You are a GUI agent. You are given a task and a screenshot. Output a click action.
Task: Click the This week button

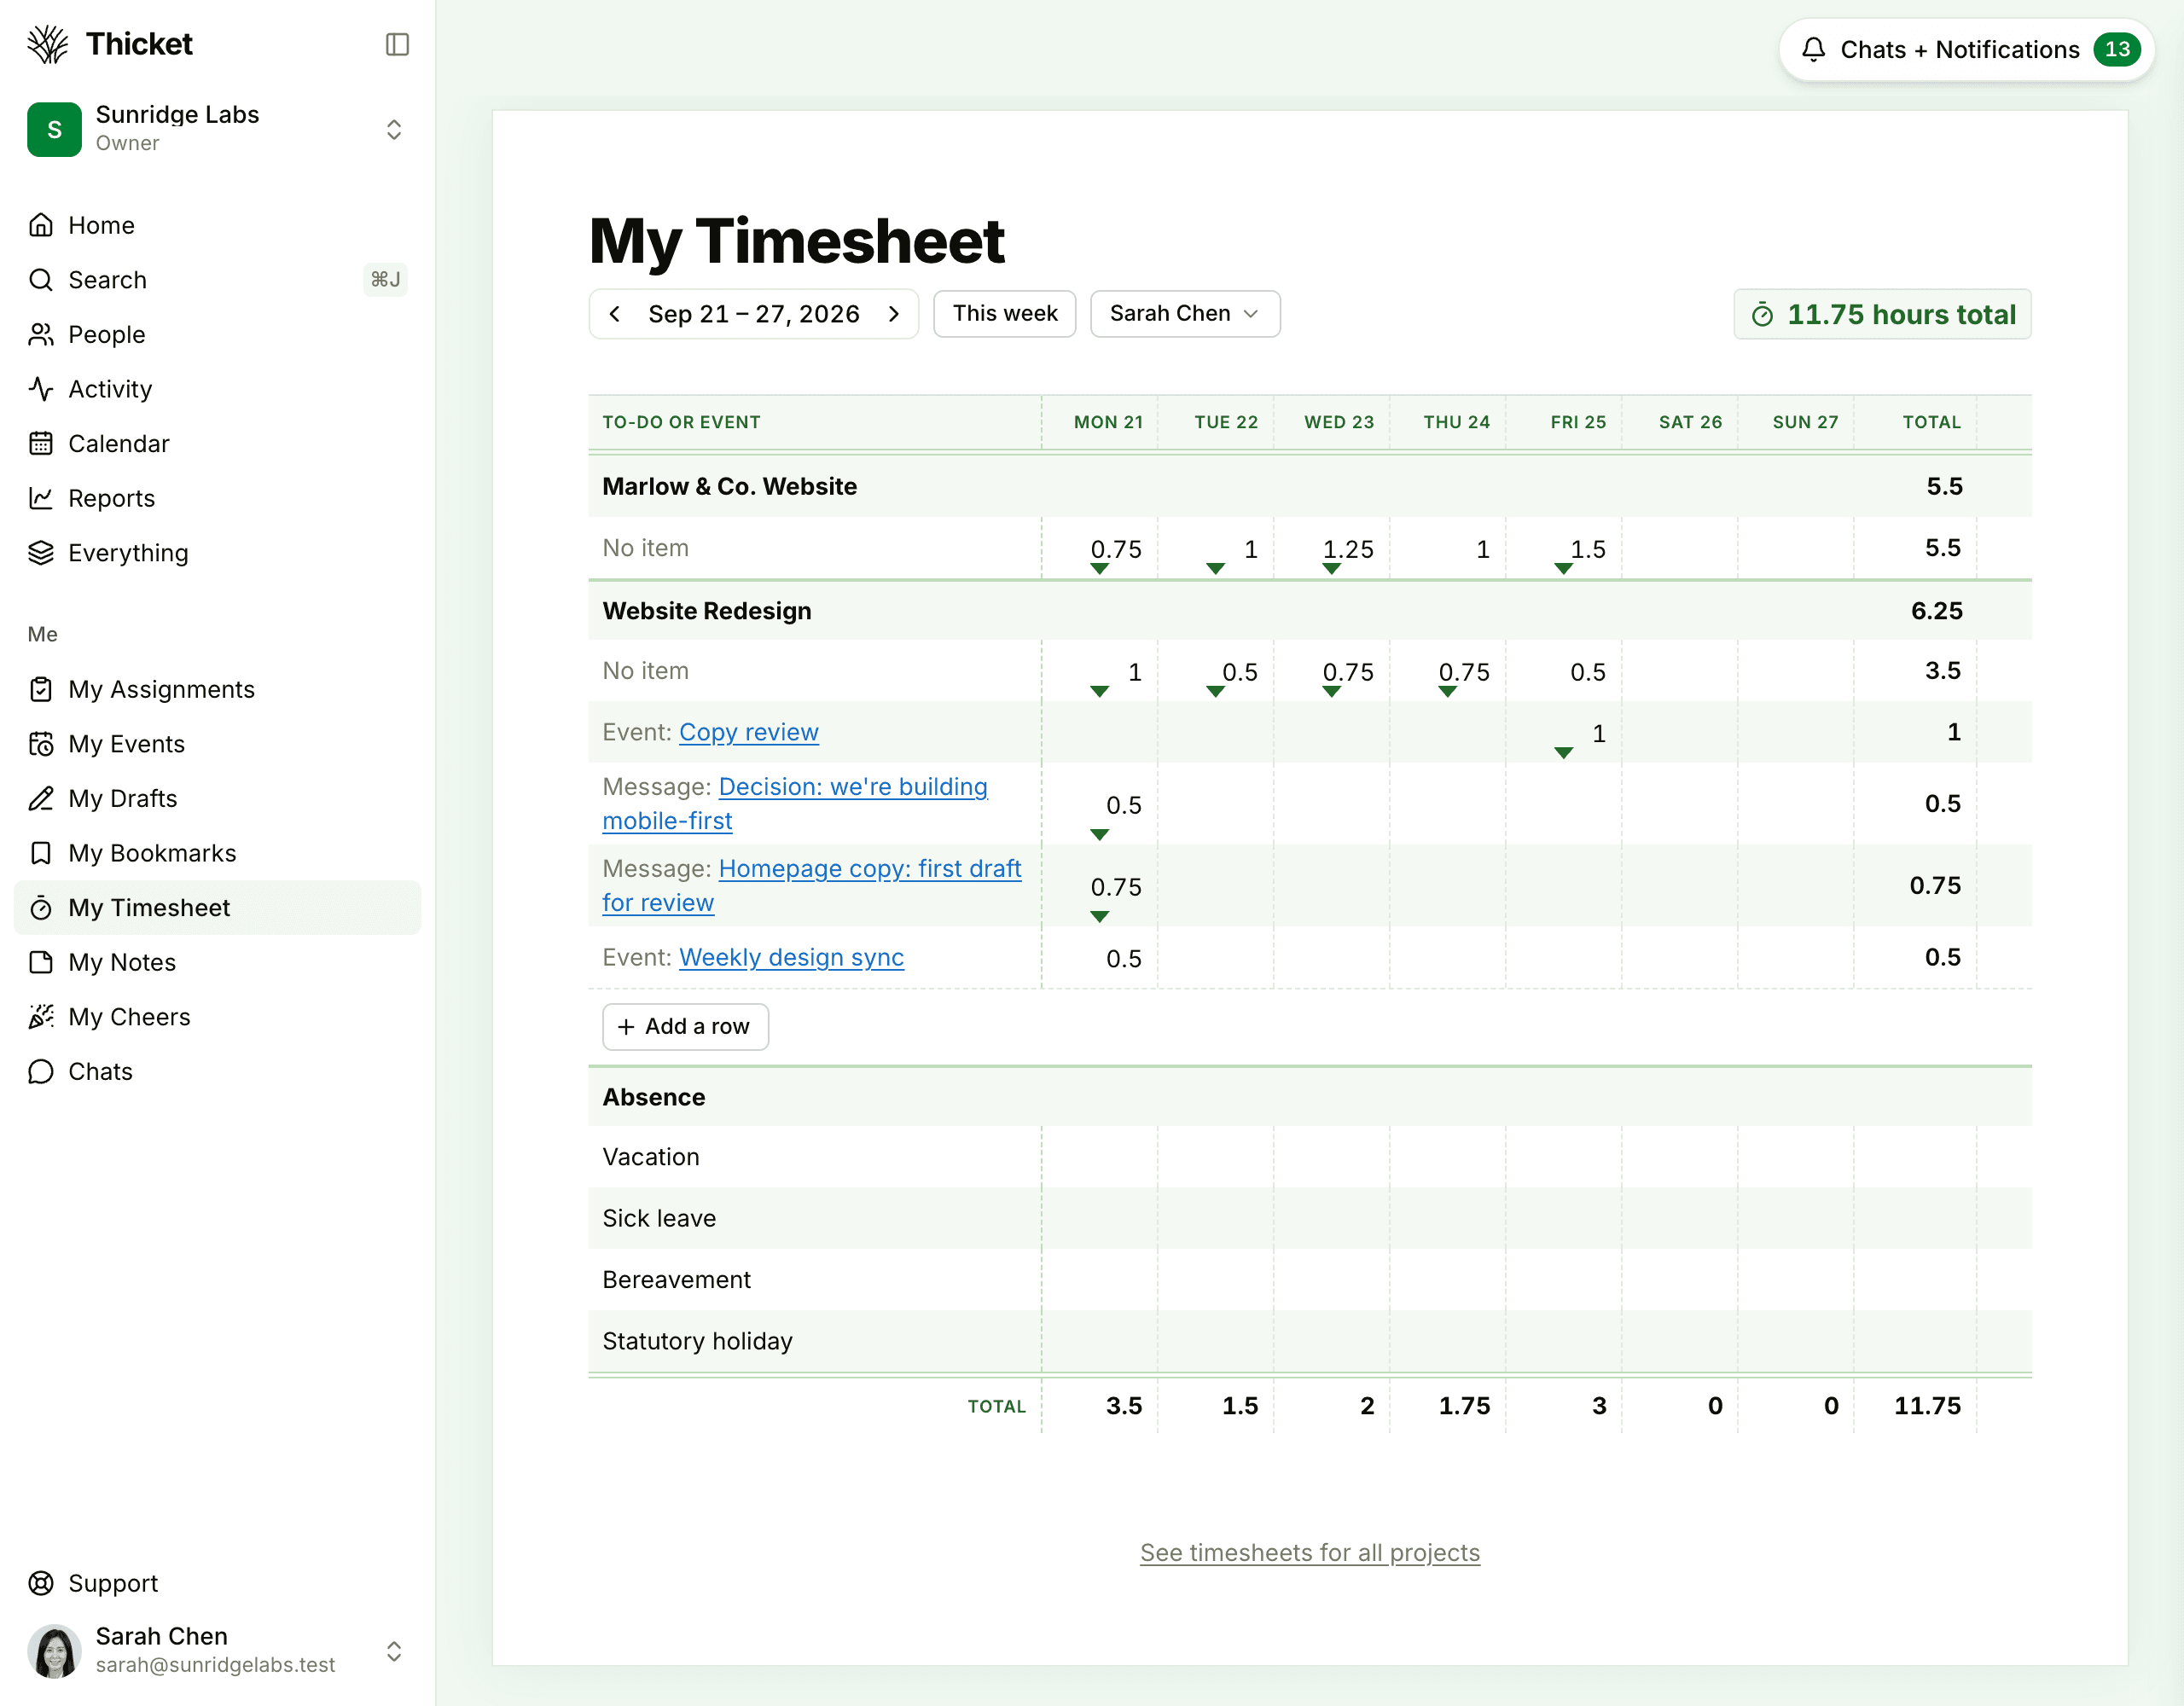point(1004,314)
